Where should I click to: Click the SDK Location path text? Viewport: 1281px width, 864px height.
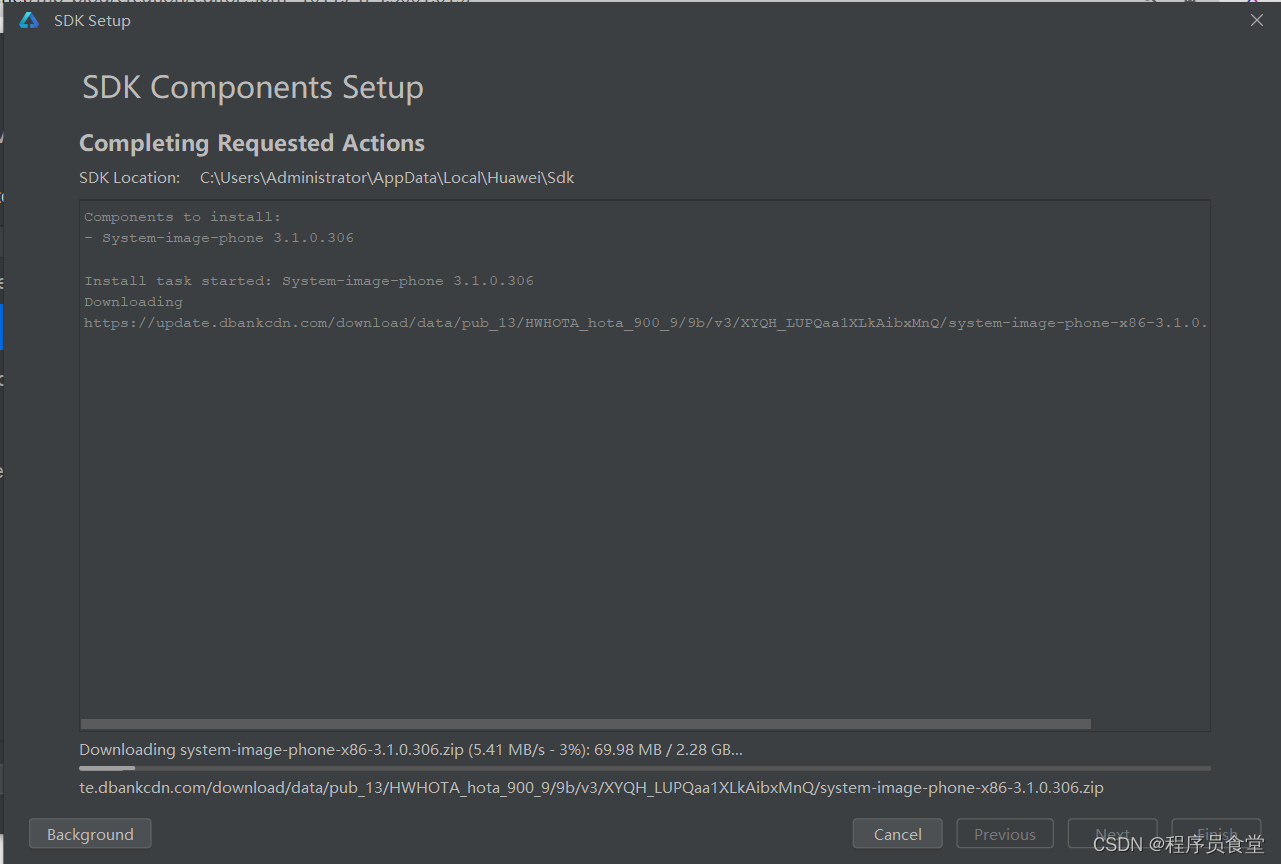[387, 178]
